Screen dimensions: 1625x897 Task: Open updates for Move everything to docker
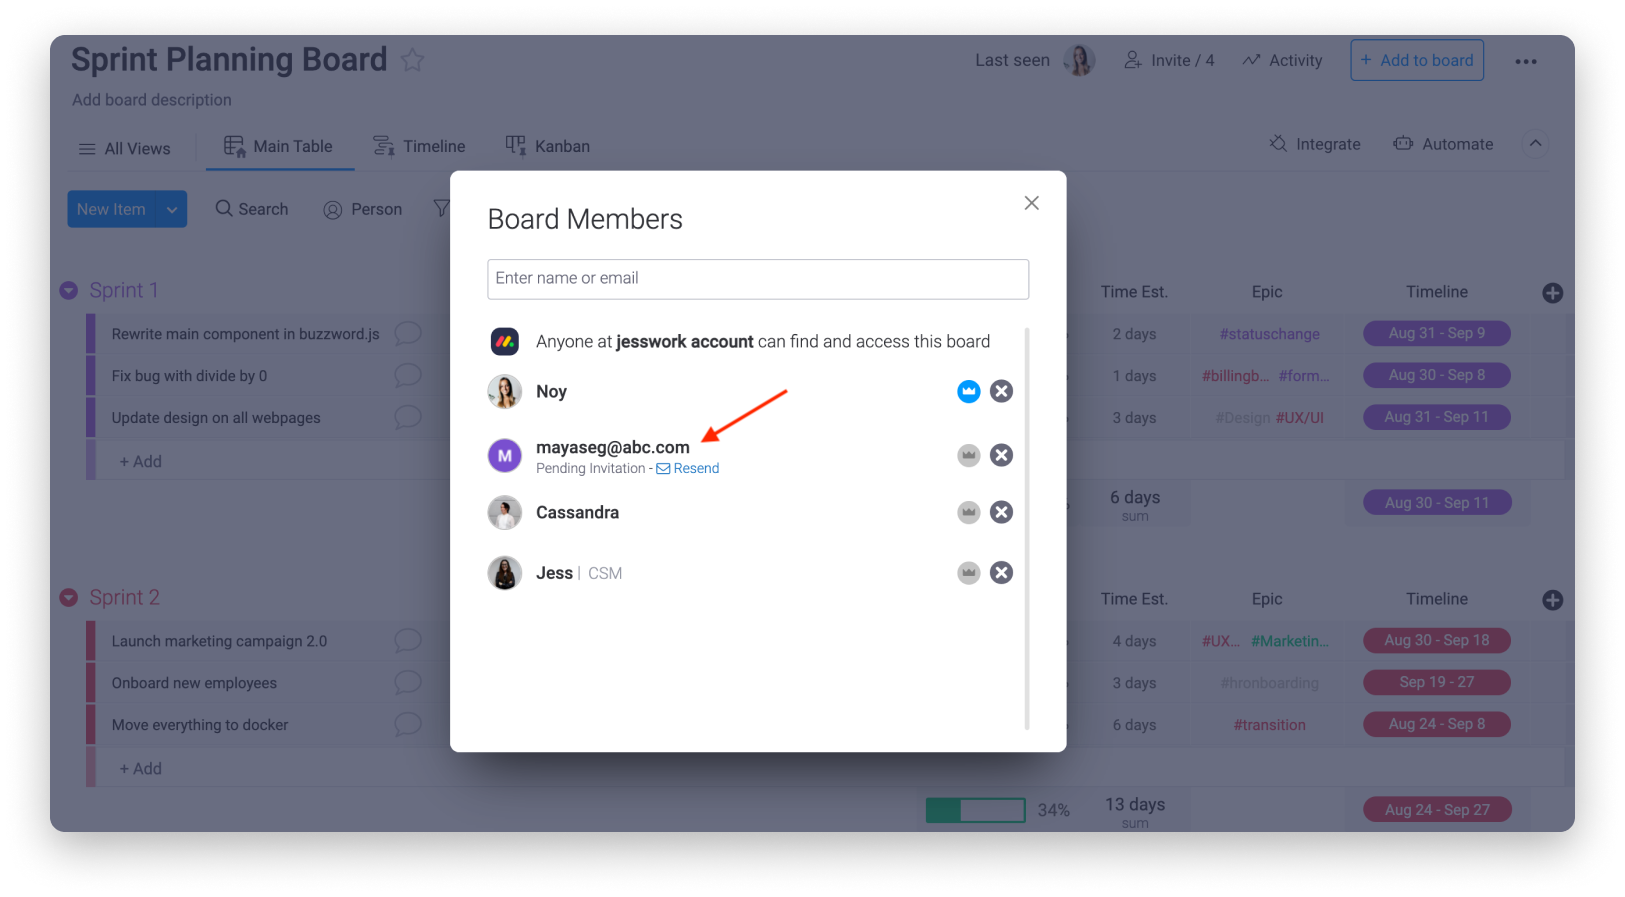tap(408, 724)
